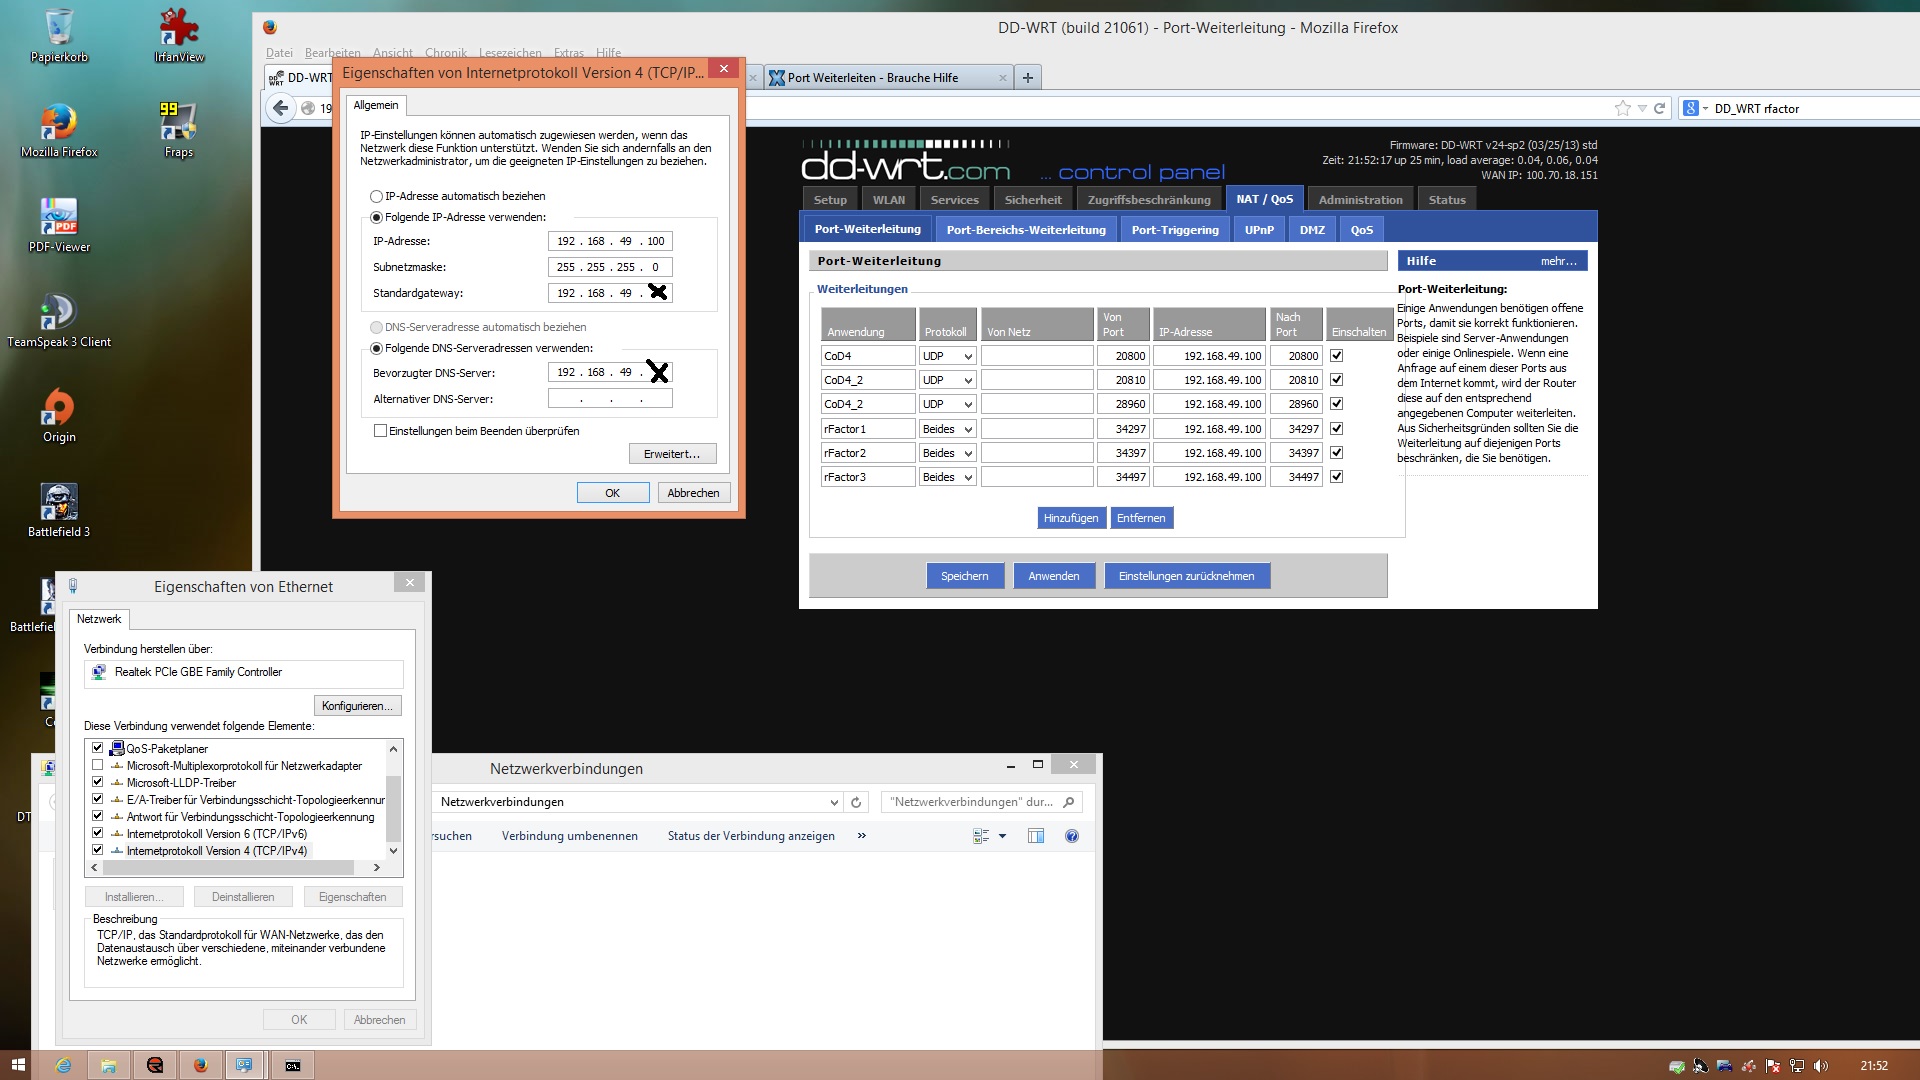
Task: Open Internet Explorer from the taskbar
Action: coord(63,1065)
